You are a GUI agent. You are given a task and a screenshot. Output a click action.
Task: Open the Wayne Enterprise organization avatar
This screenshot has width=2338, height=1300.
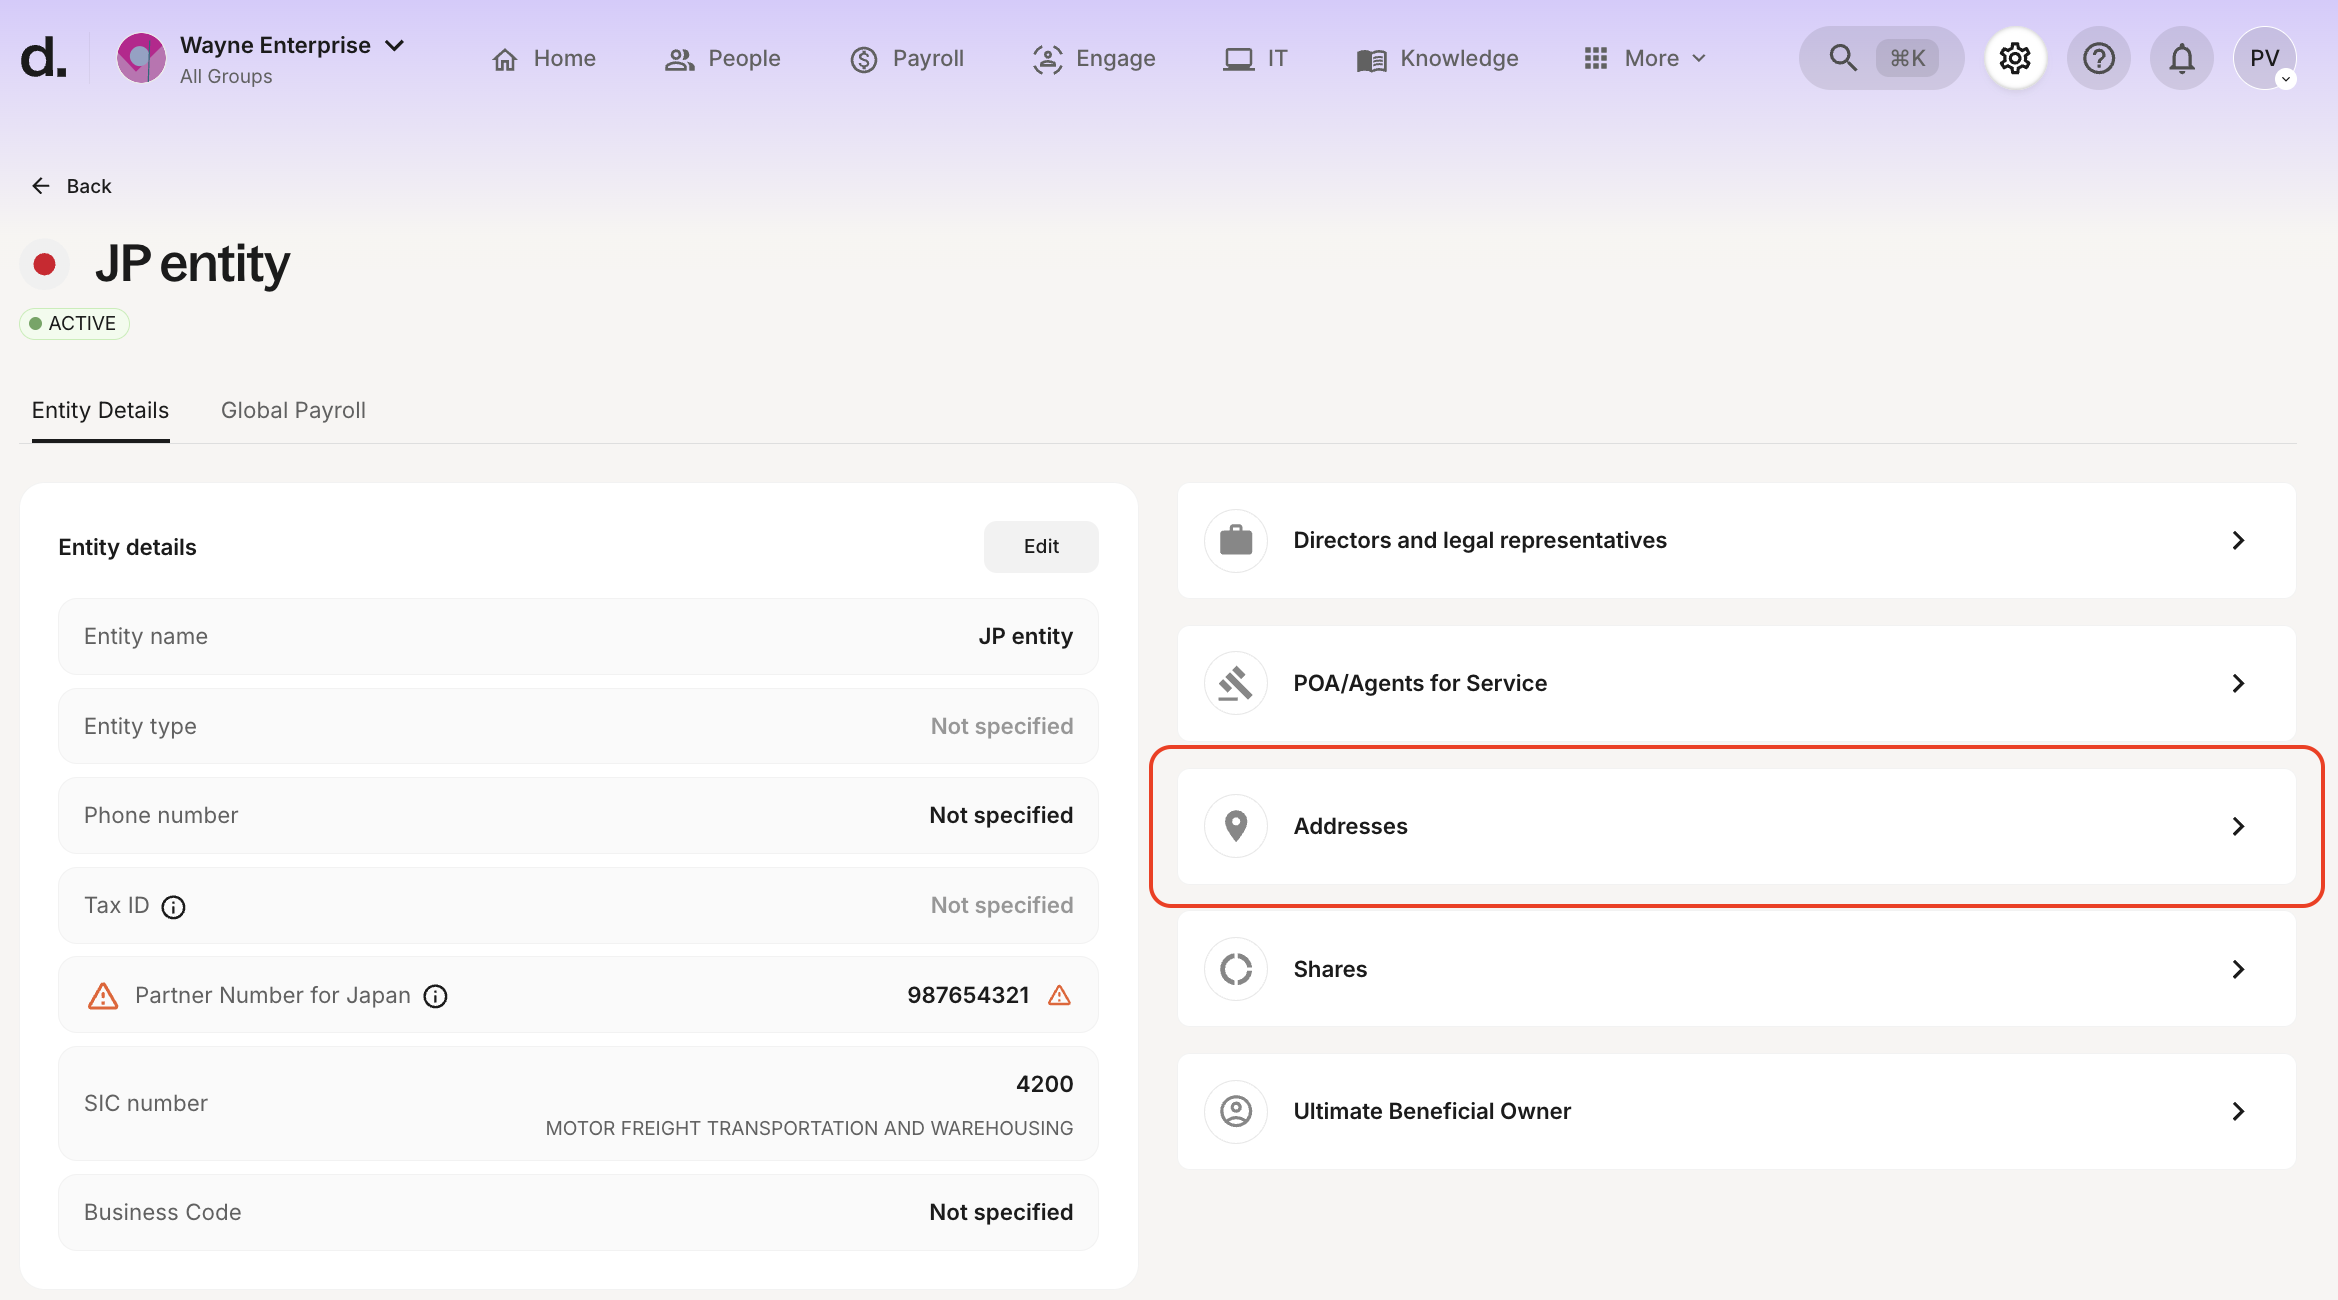pos(141,58)
